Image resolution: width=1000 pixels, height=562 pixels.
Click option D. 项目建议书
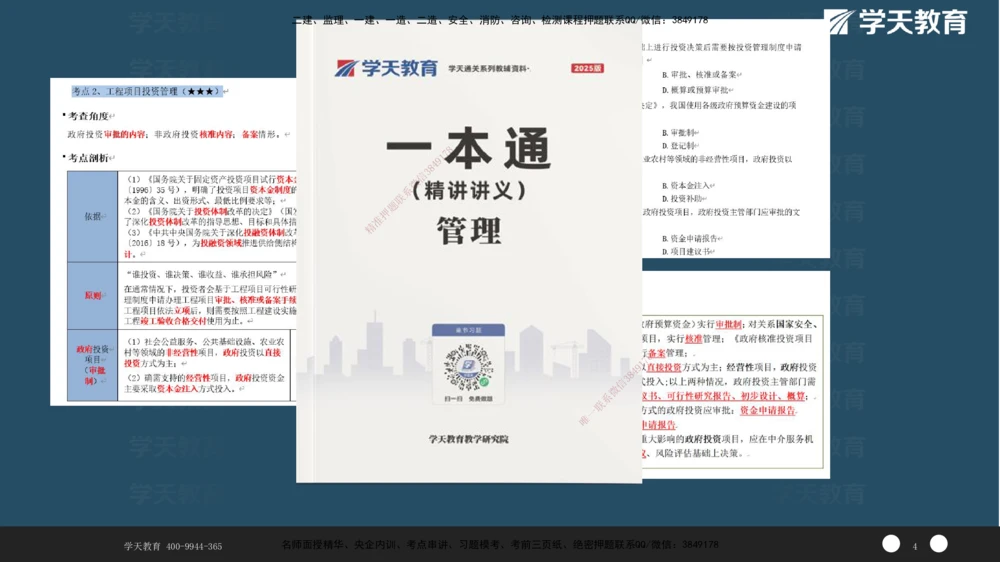688,252
